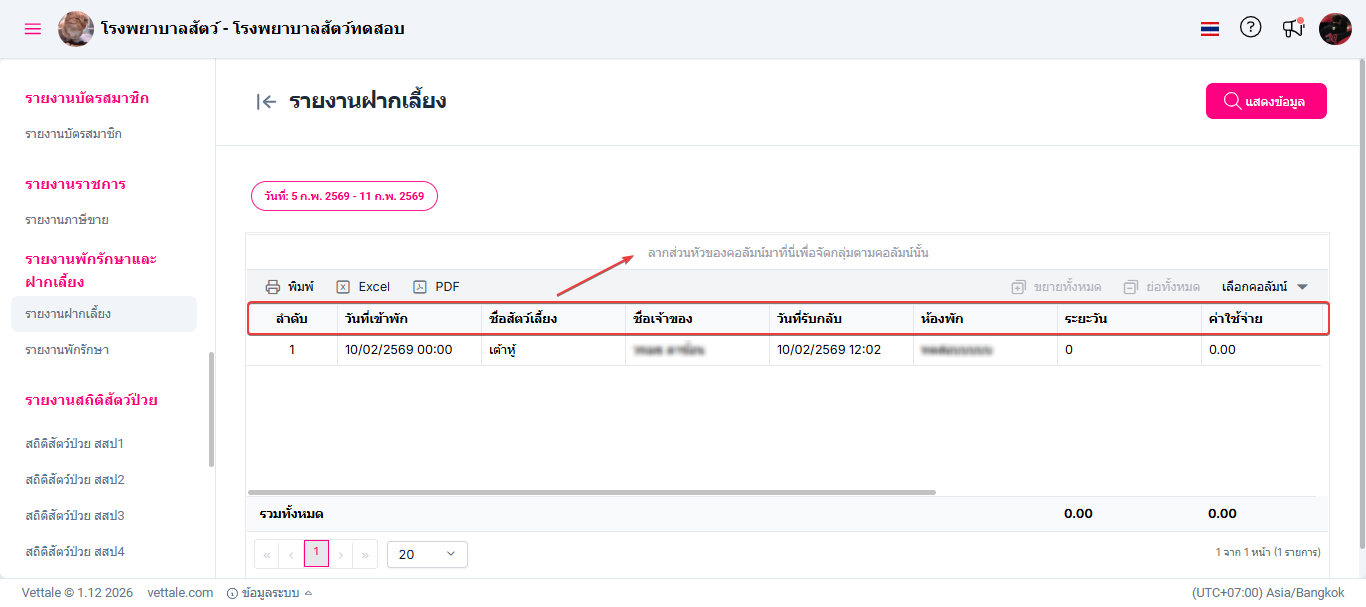Viewport: 1366px width, 607px height.
Task: Open รายงานบัตรสมาชิก sidebar item
Action: click(74, 134)
